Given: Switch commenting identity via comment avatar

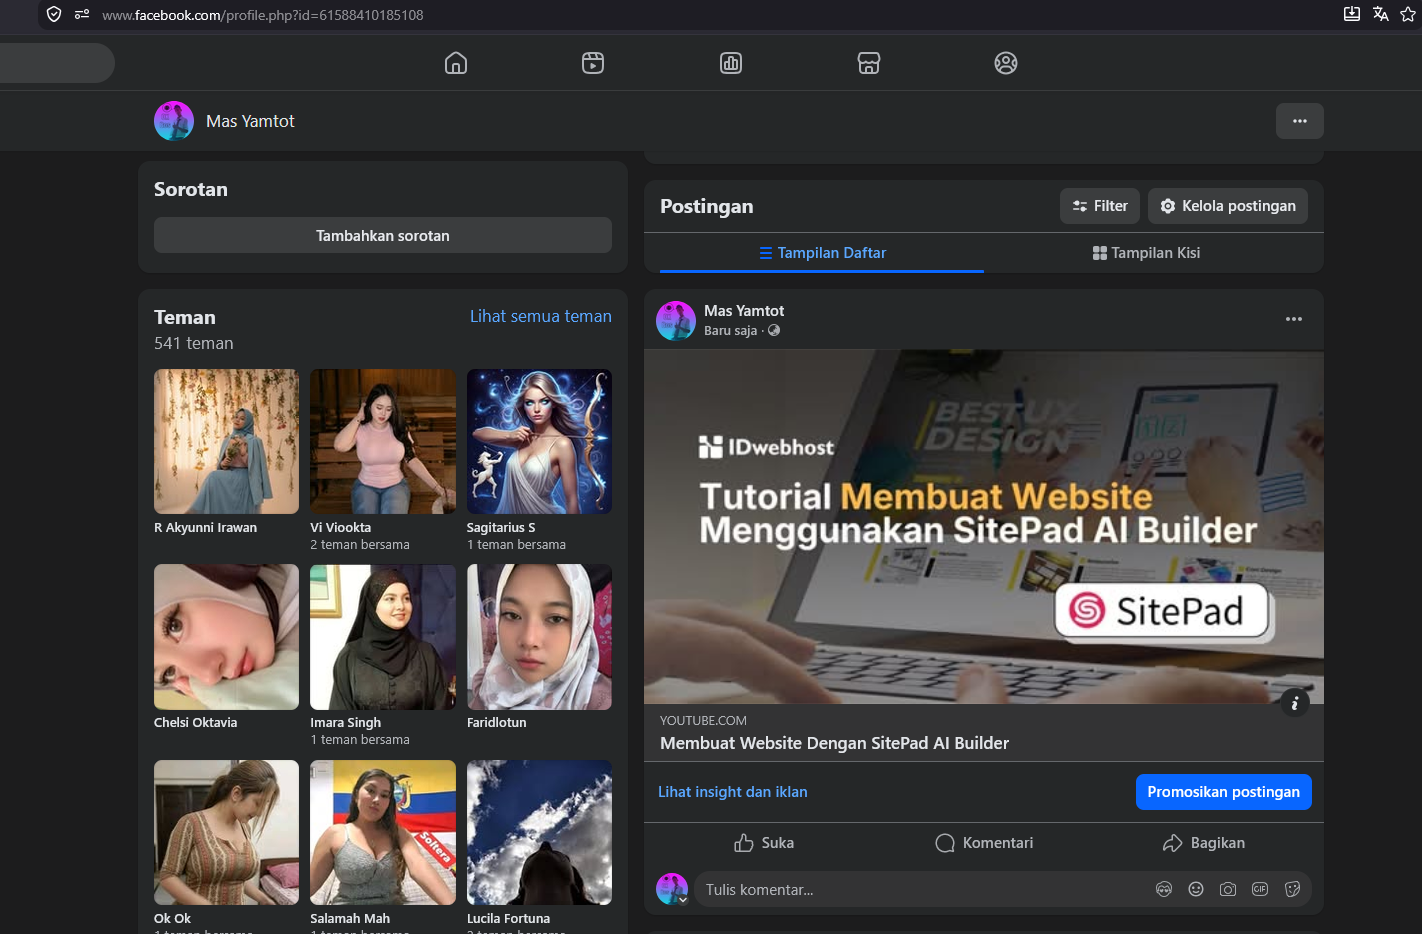Looking at the screenshot, I should [x=672, y=889].
